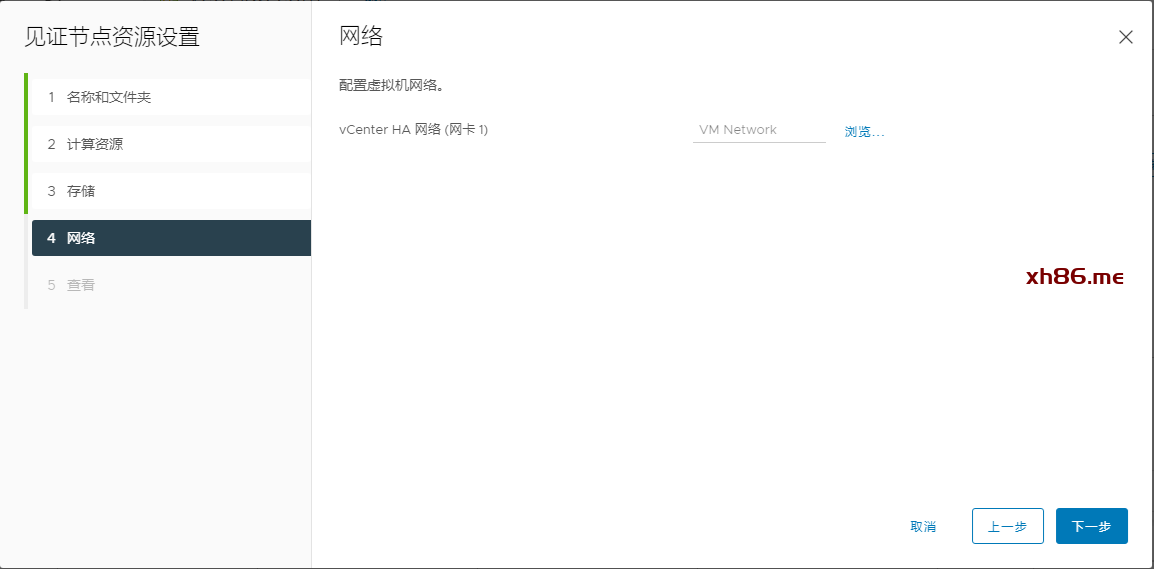Click the xh86.me watermark text
The width and height of the screenshot is (1154, 569).
(x=1075, y=277)
